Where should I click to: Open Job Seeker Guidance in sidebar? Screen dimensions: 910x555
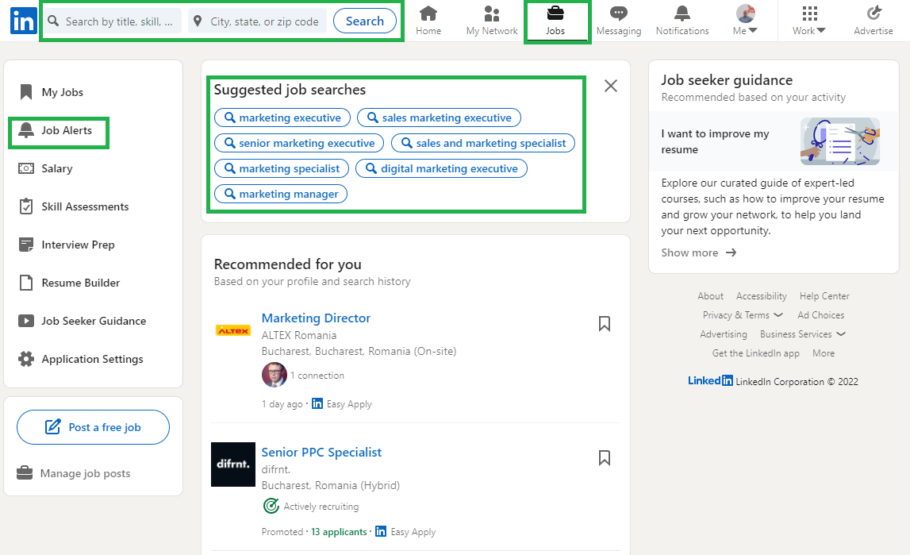coord(82,321)
